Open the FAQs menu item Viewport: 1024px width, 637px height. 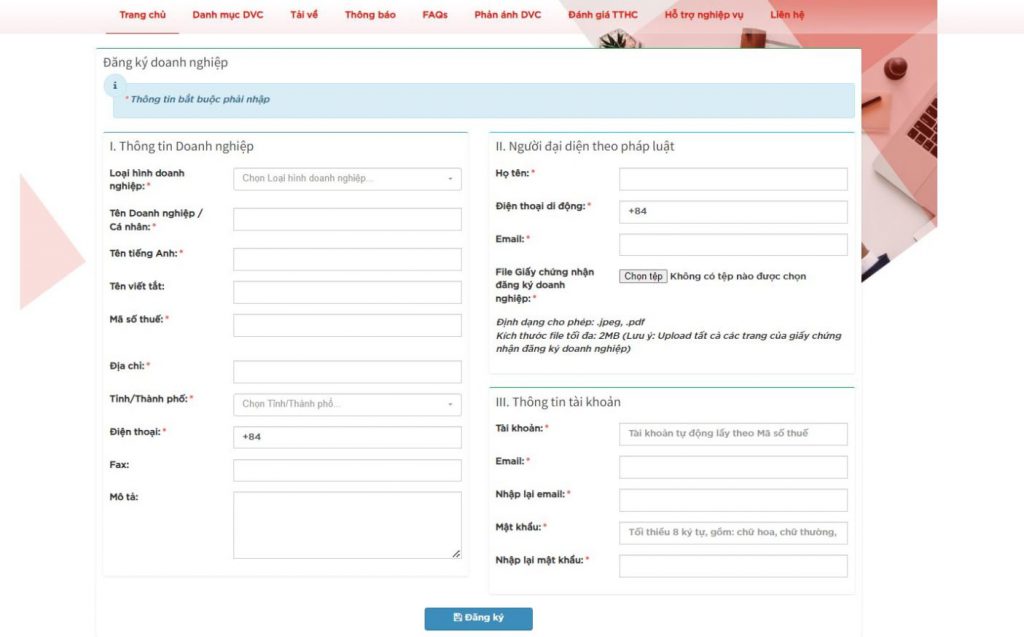coord(435,15)
